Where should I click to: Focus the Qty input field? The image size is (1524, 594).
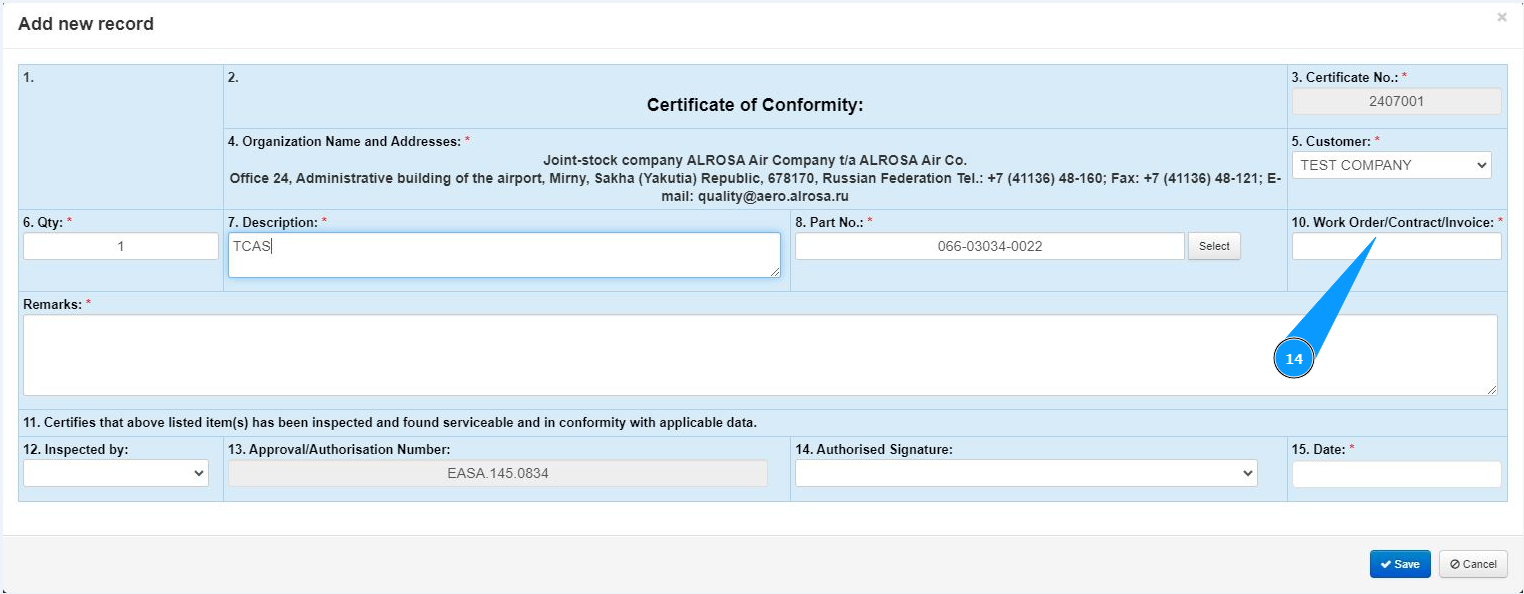click(121, 246)
